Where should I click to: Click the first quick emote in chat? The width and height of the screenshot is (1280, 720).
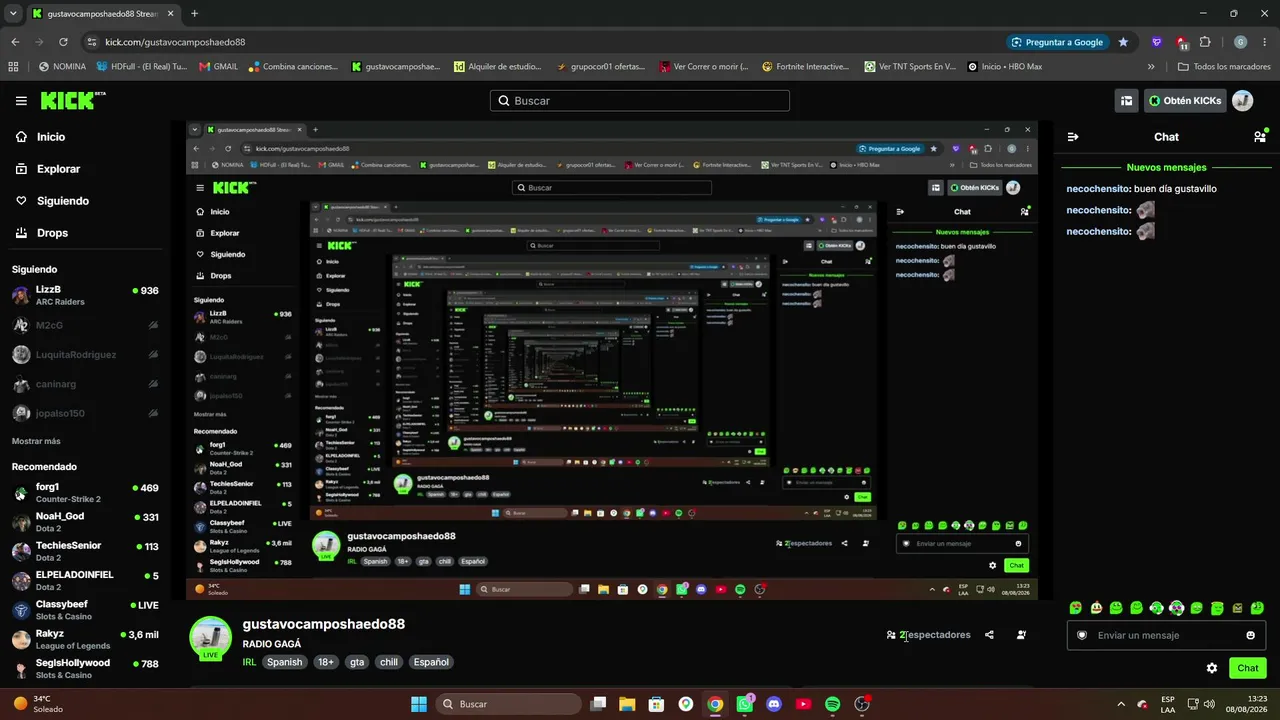[1076, 608]
